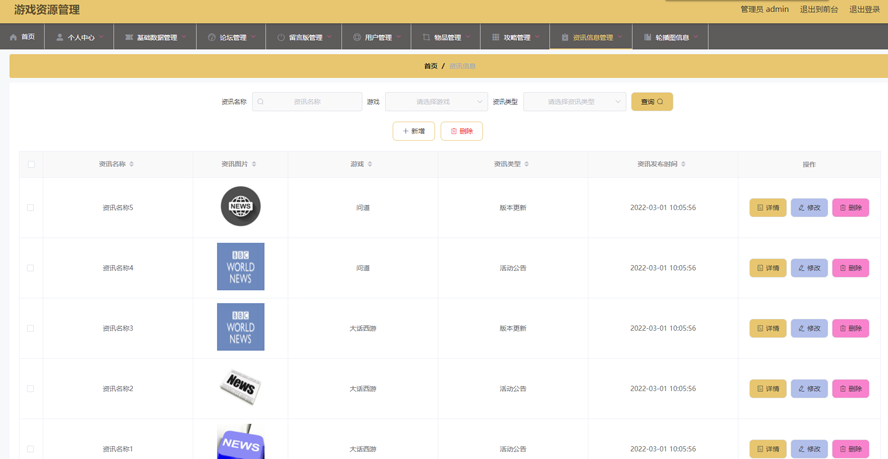This screenshot has height=459, width=888.
Task: Click the 论坛管理 menu icon
Action: [x=212, y=37]
